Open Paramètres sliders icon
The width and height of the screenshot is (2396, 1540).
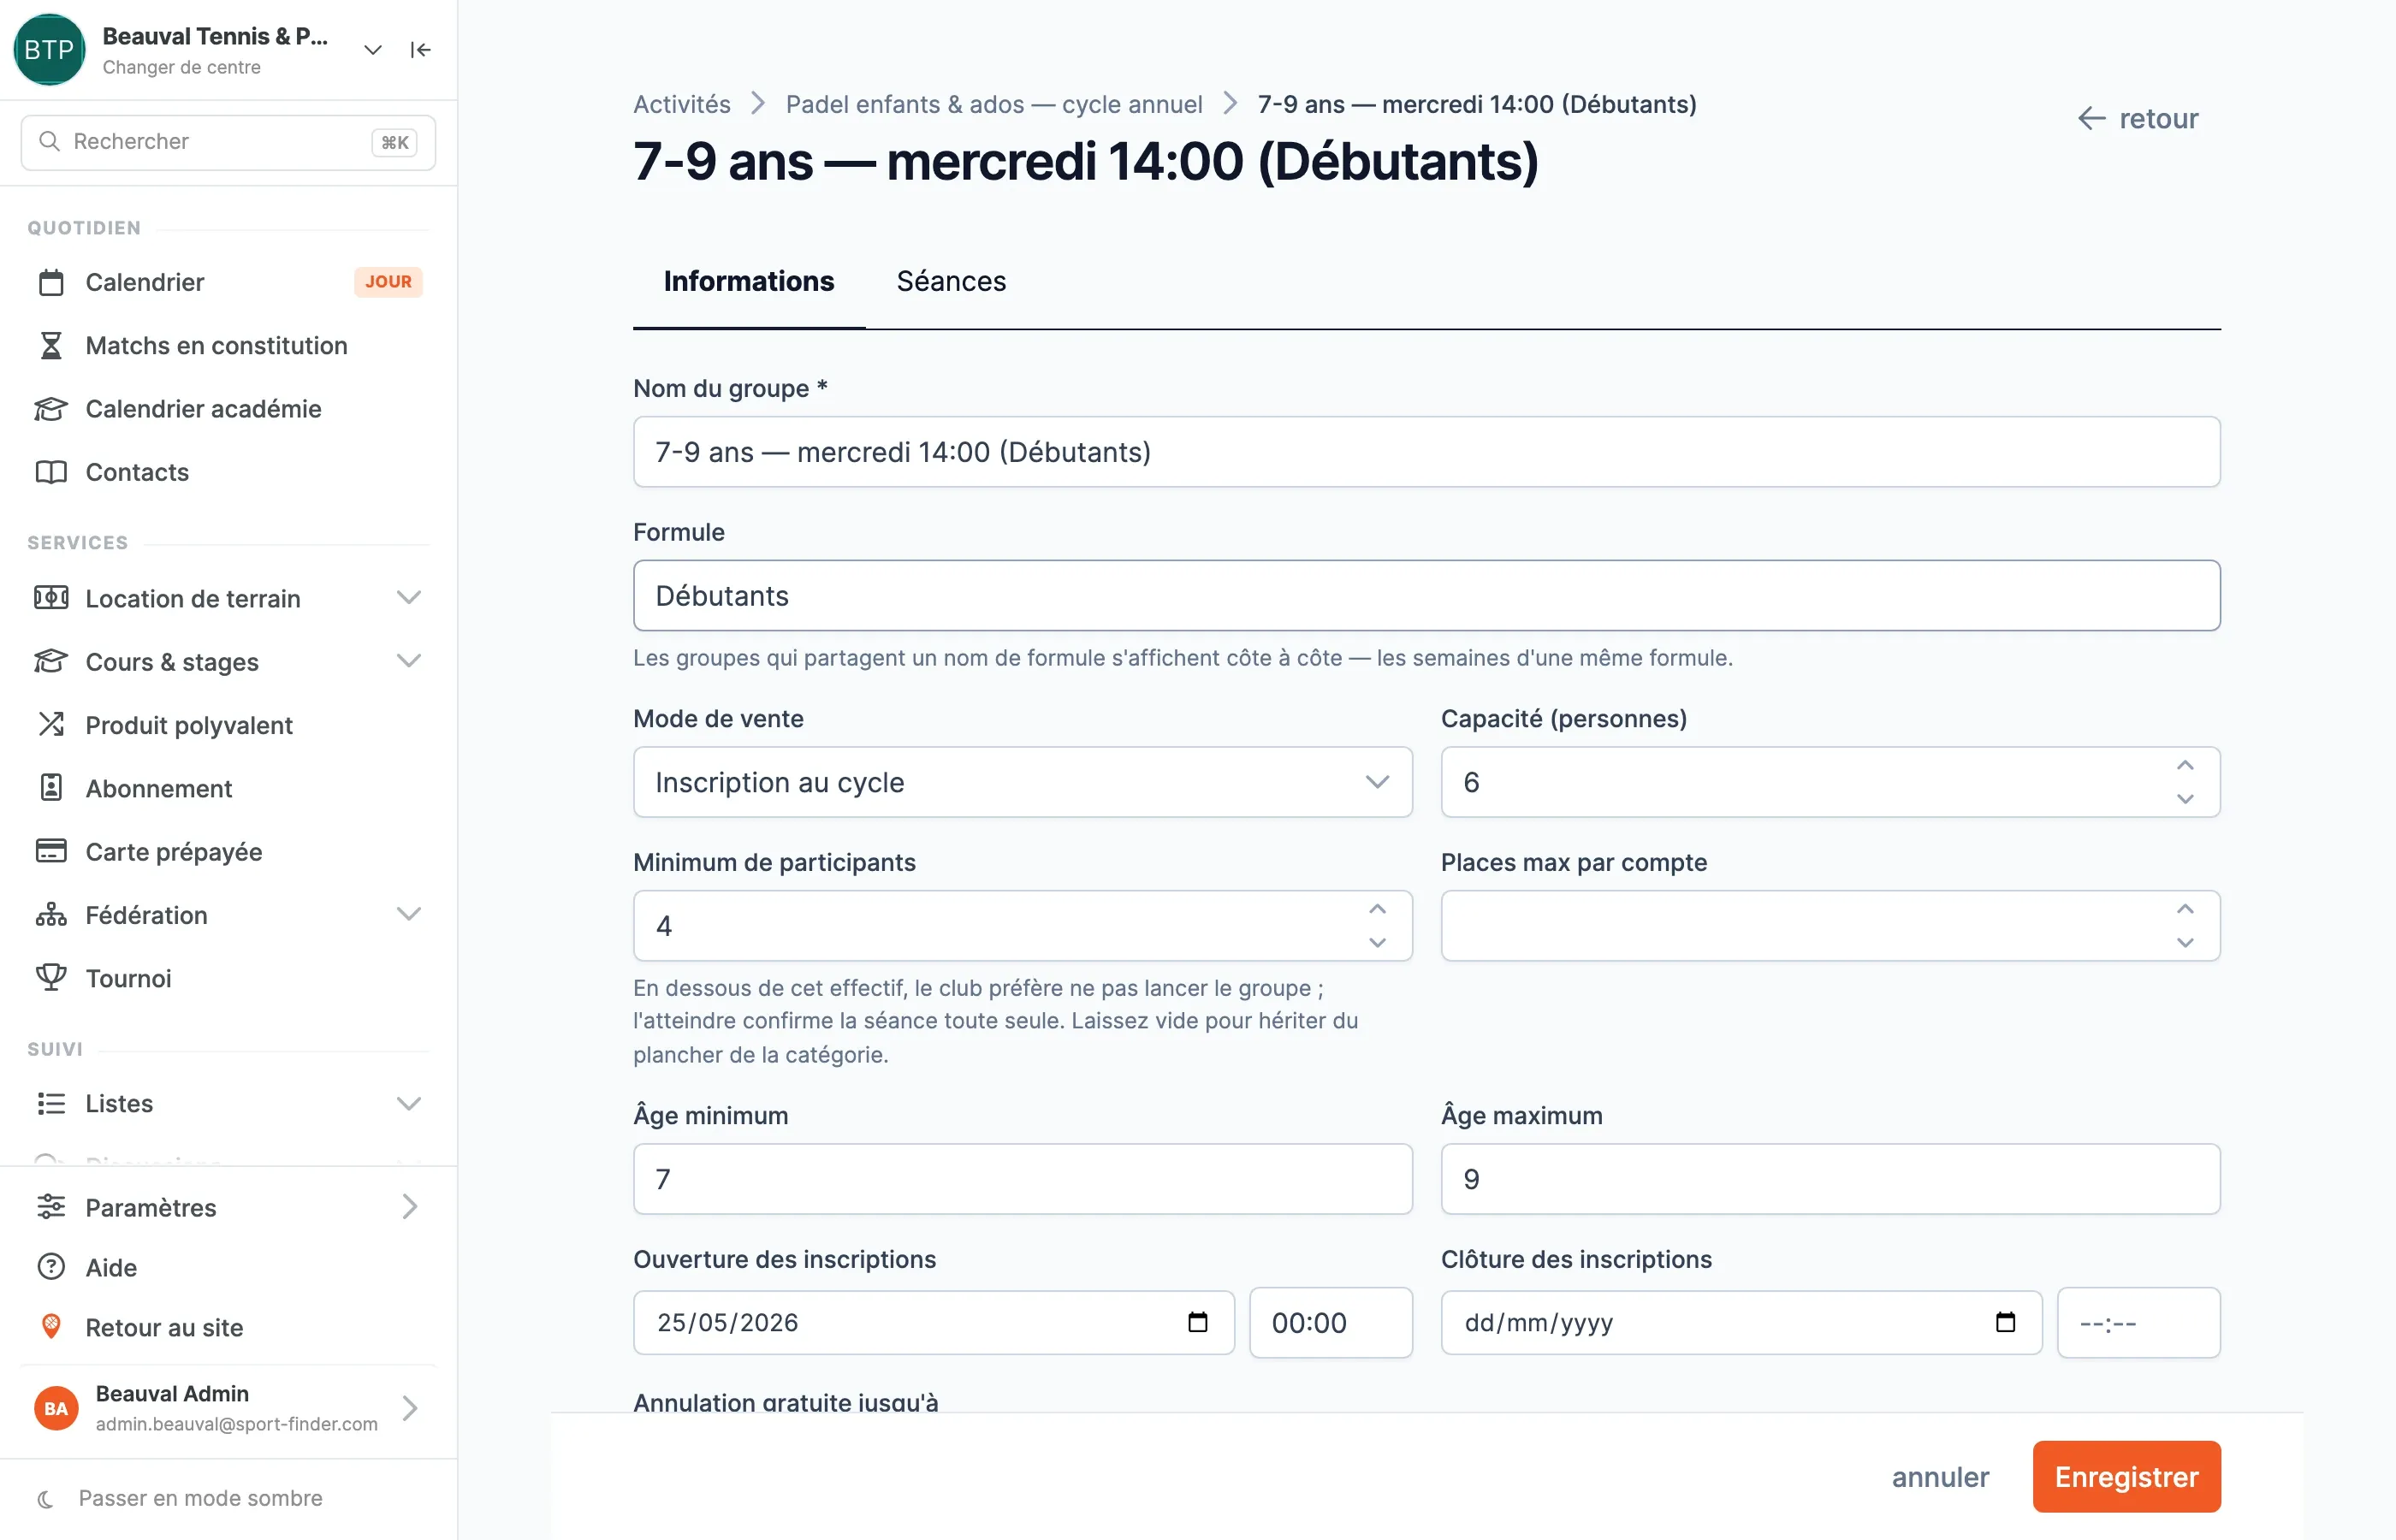51,1207
